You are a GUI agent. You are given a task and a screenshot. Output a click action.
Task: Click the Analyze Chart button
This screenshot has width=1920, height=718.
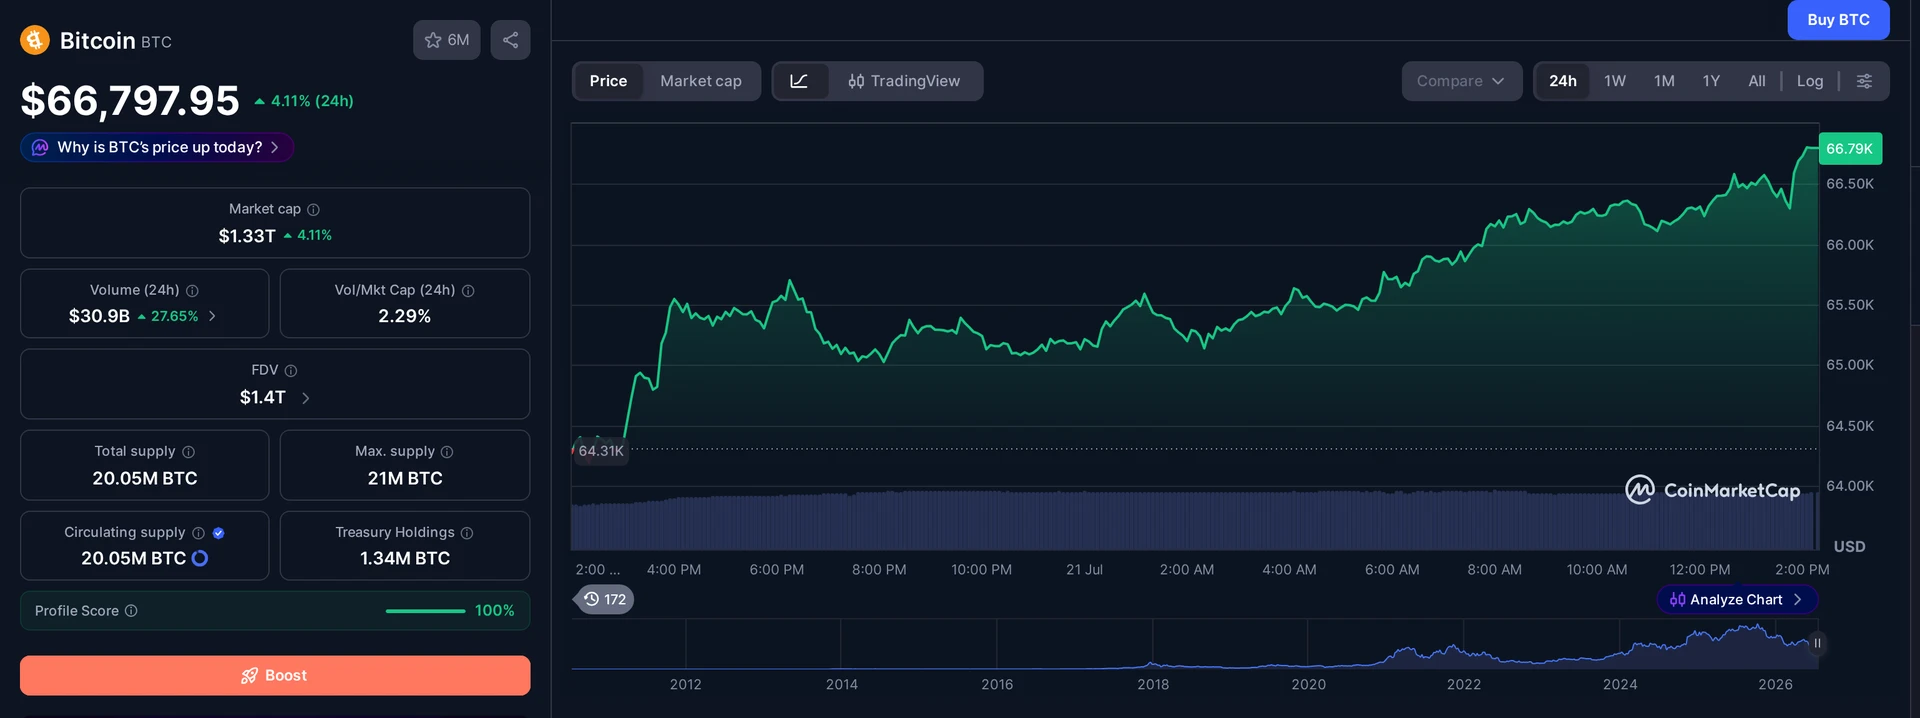point(1737,599)
